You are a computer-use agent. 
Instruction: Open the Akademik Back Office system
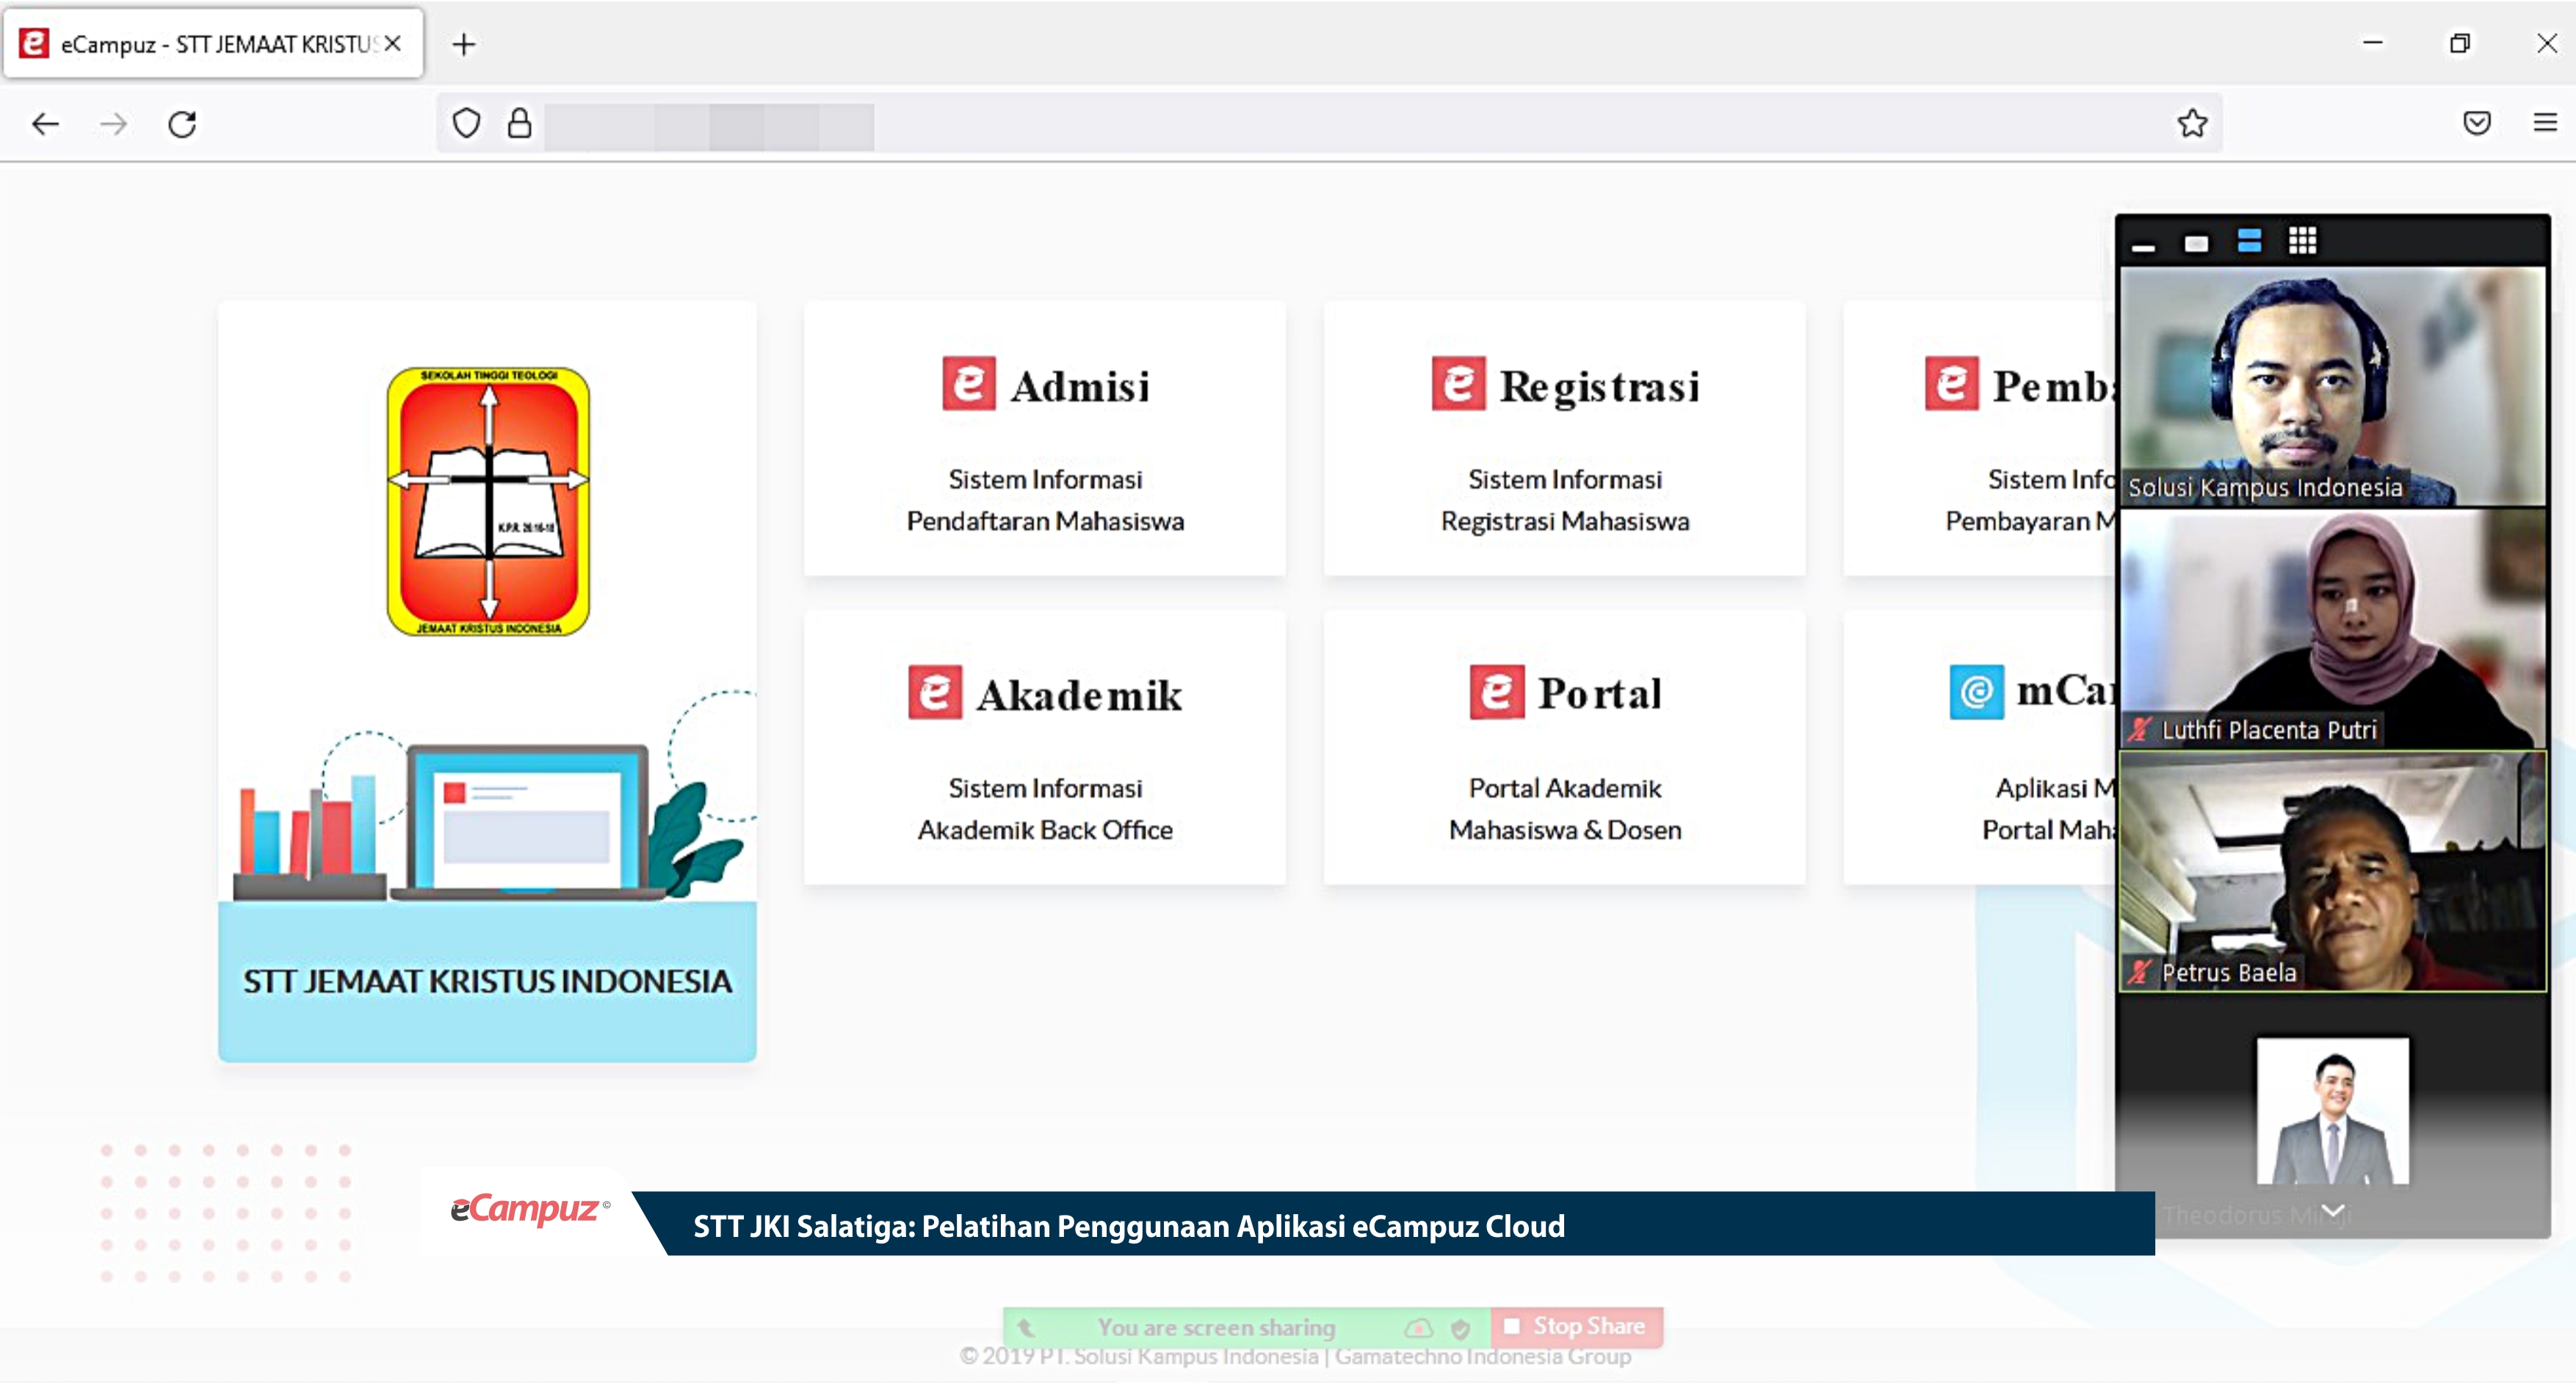[x=1045, y=747]
